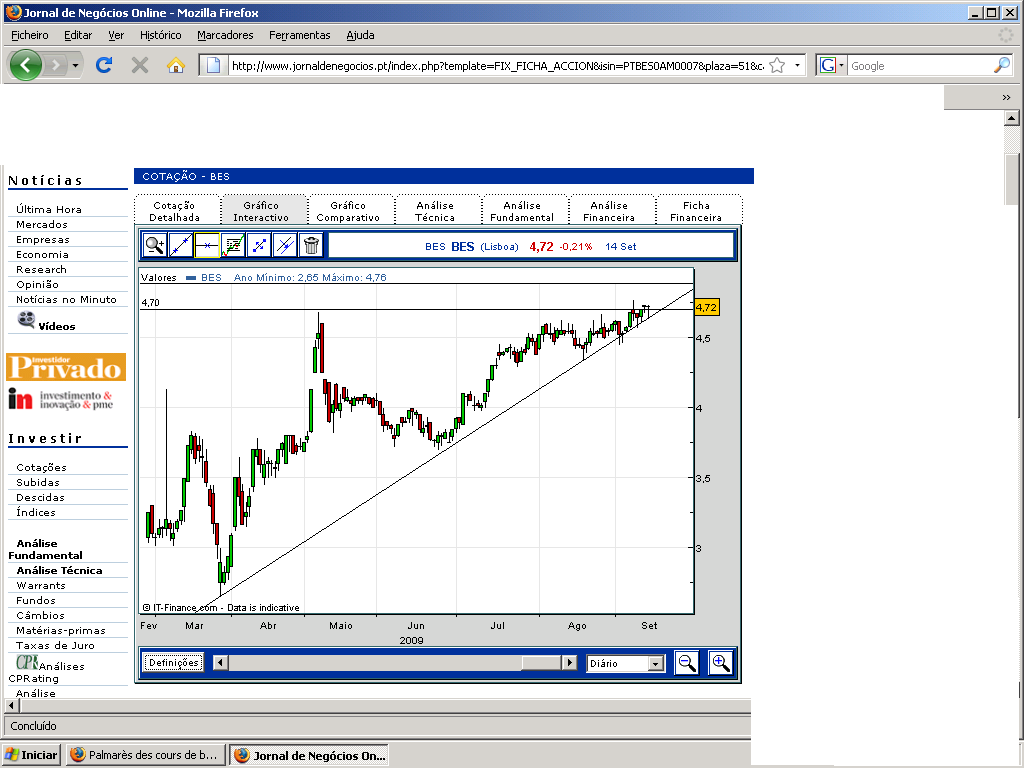
Task: Click the Vídeos film reel icon
Action: pyautogui.click(x=26, y=319)
